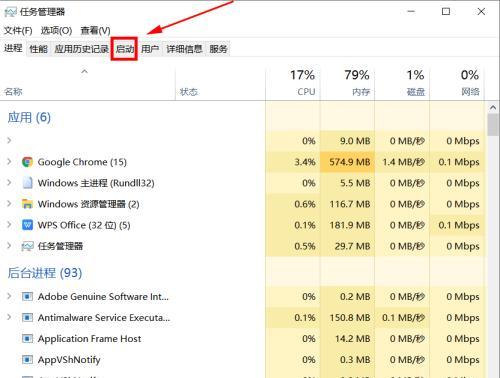
Task: Expand Antimalware Service Executa... row
Action: pos(9,318)
